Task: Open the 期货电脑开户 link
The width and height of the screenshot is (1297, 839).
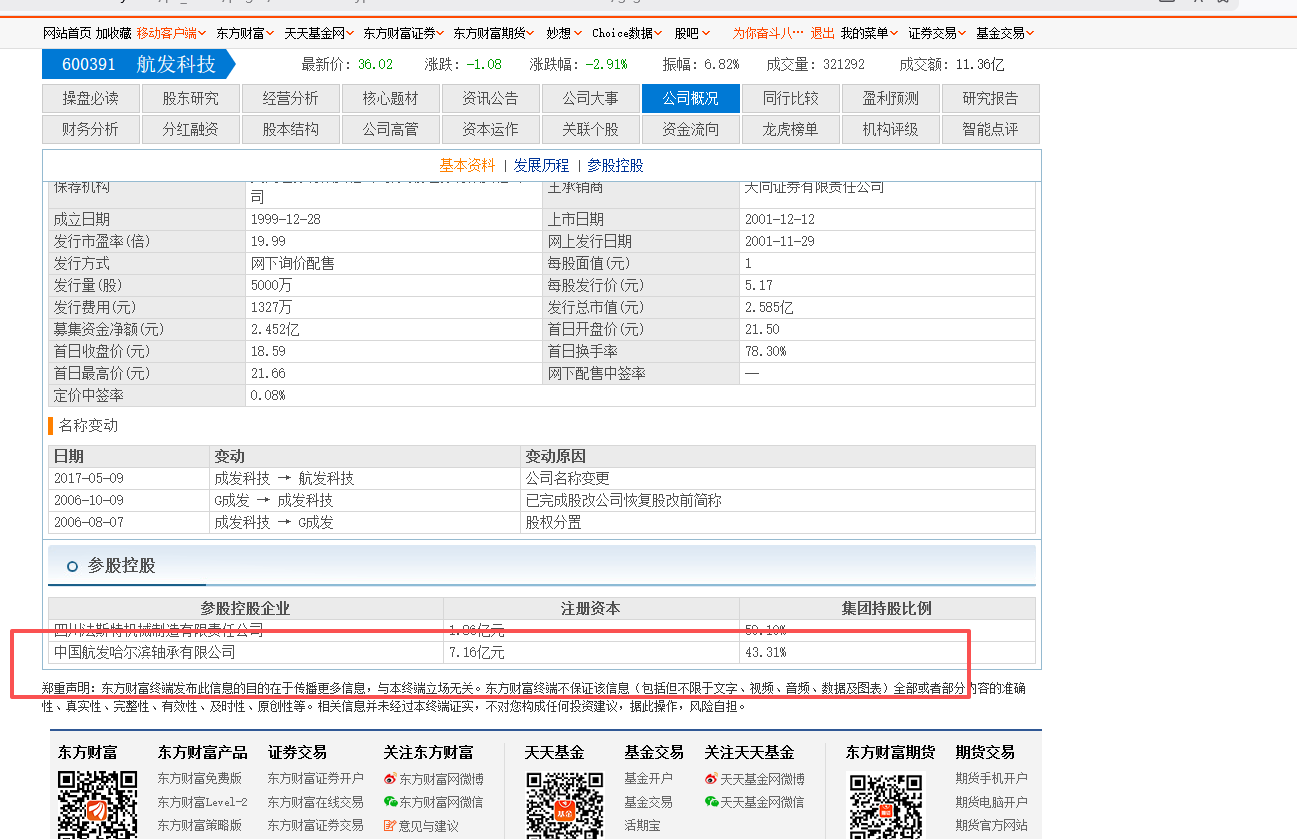Action: click(991, 802)
